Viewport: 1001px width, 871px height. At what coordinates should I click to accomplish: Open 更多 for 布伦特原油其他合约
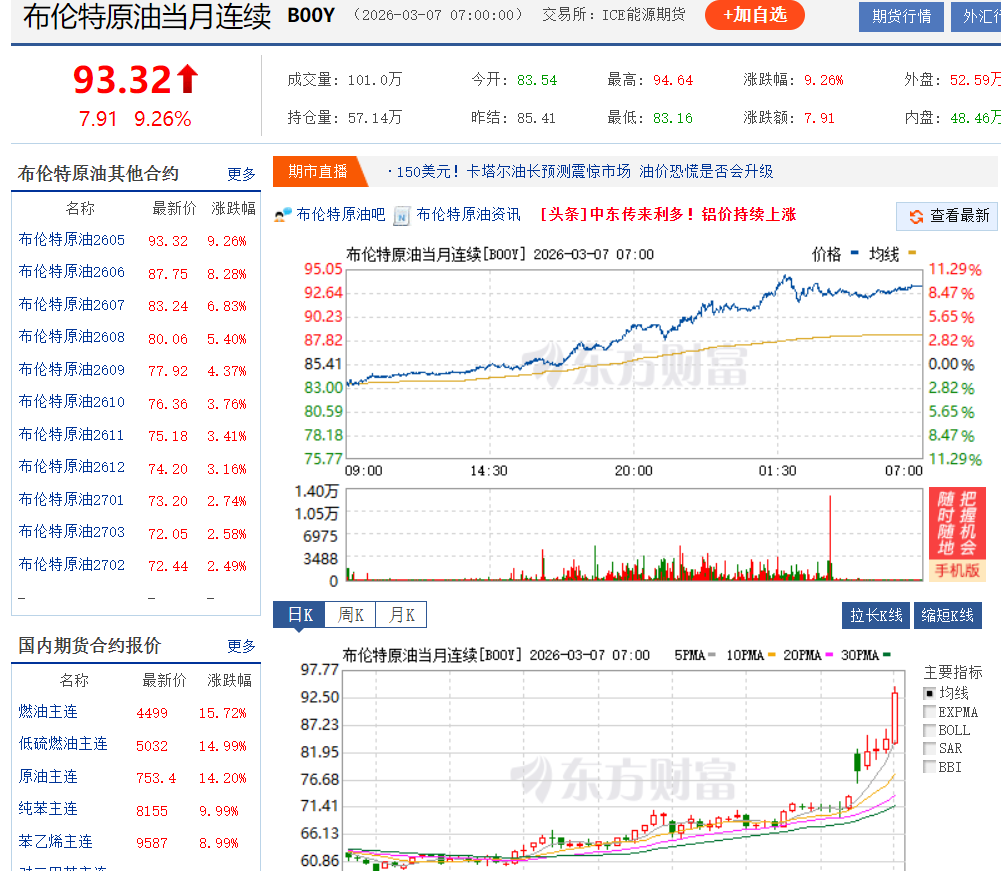click(x=241, y=174)
